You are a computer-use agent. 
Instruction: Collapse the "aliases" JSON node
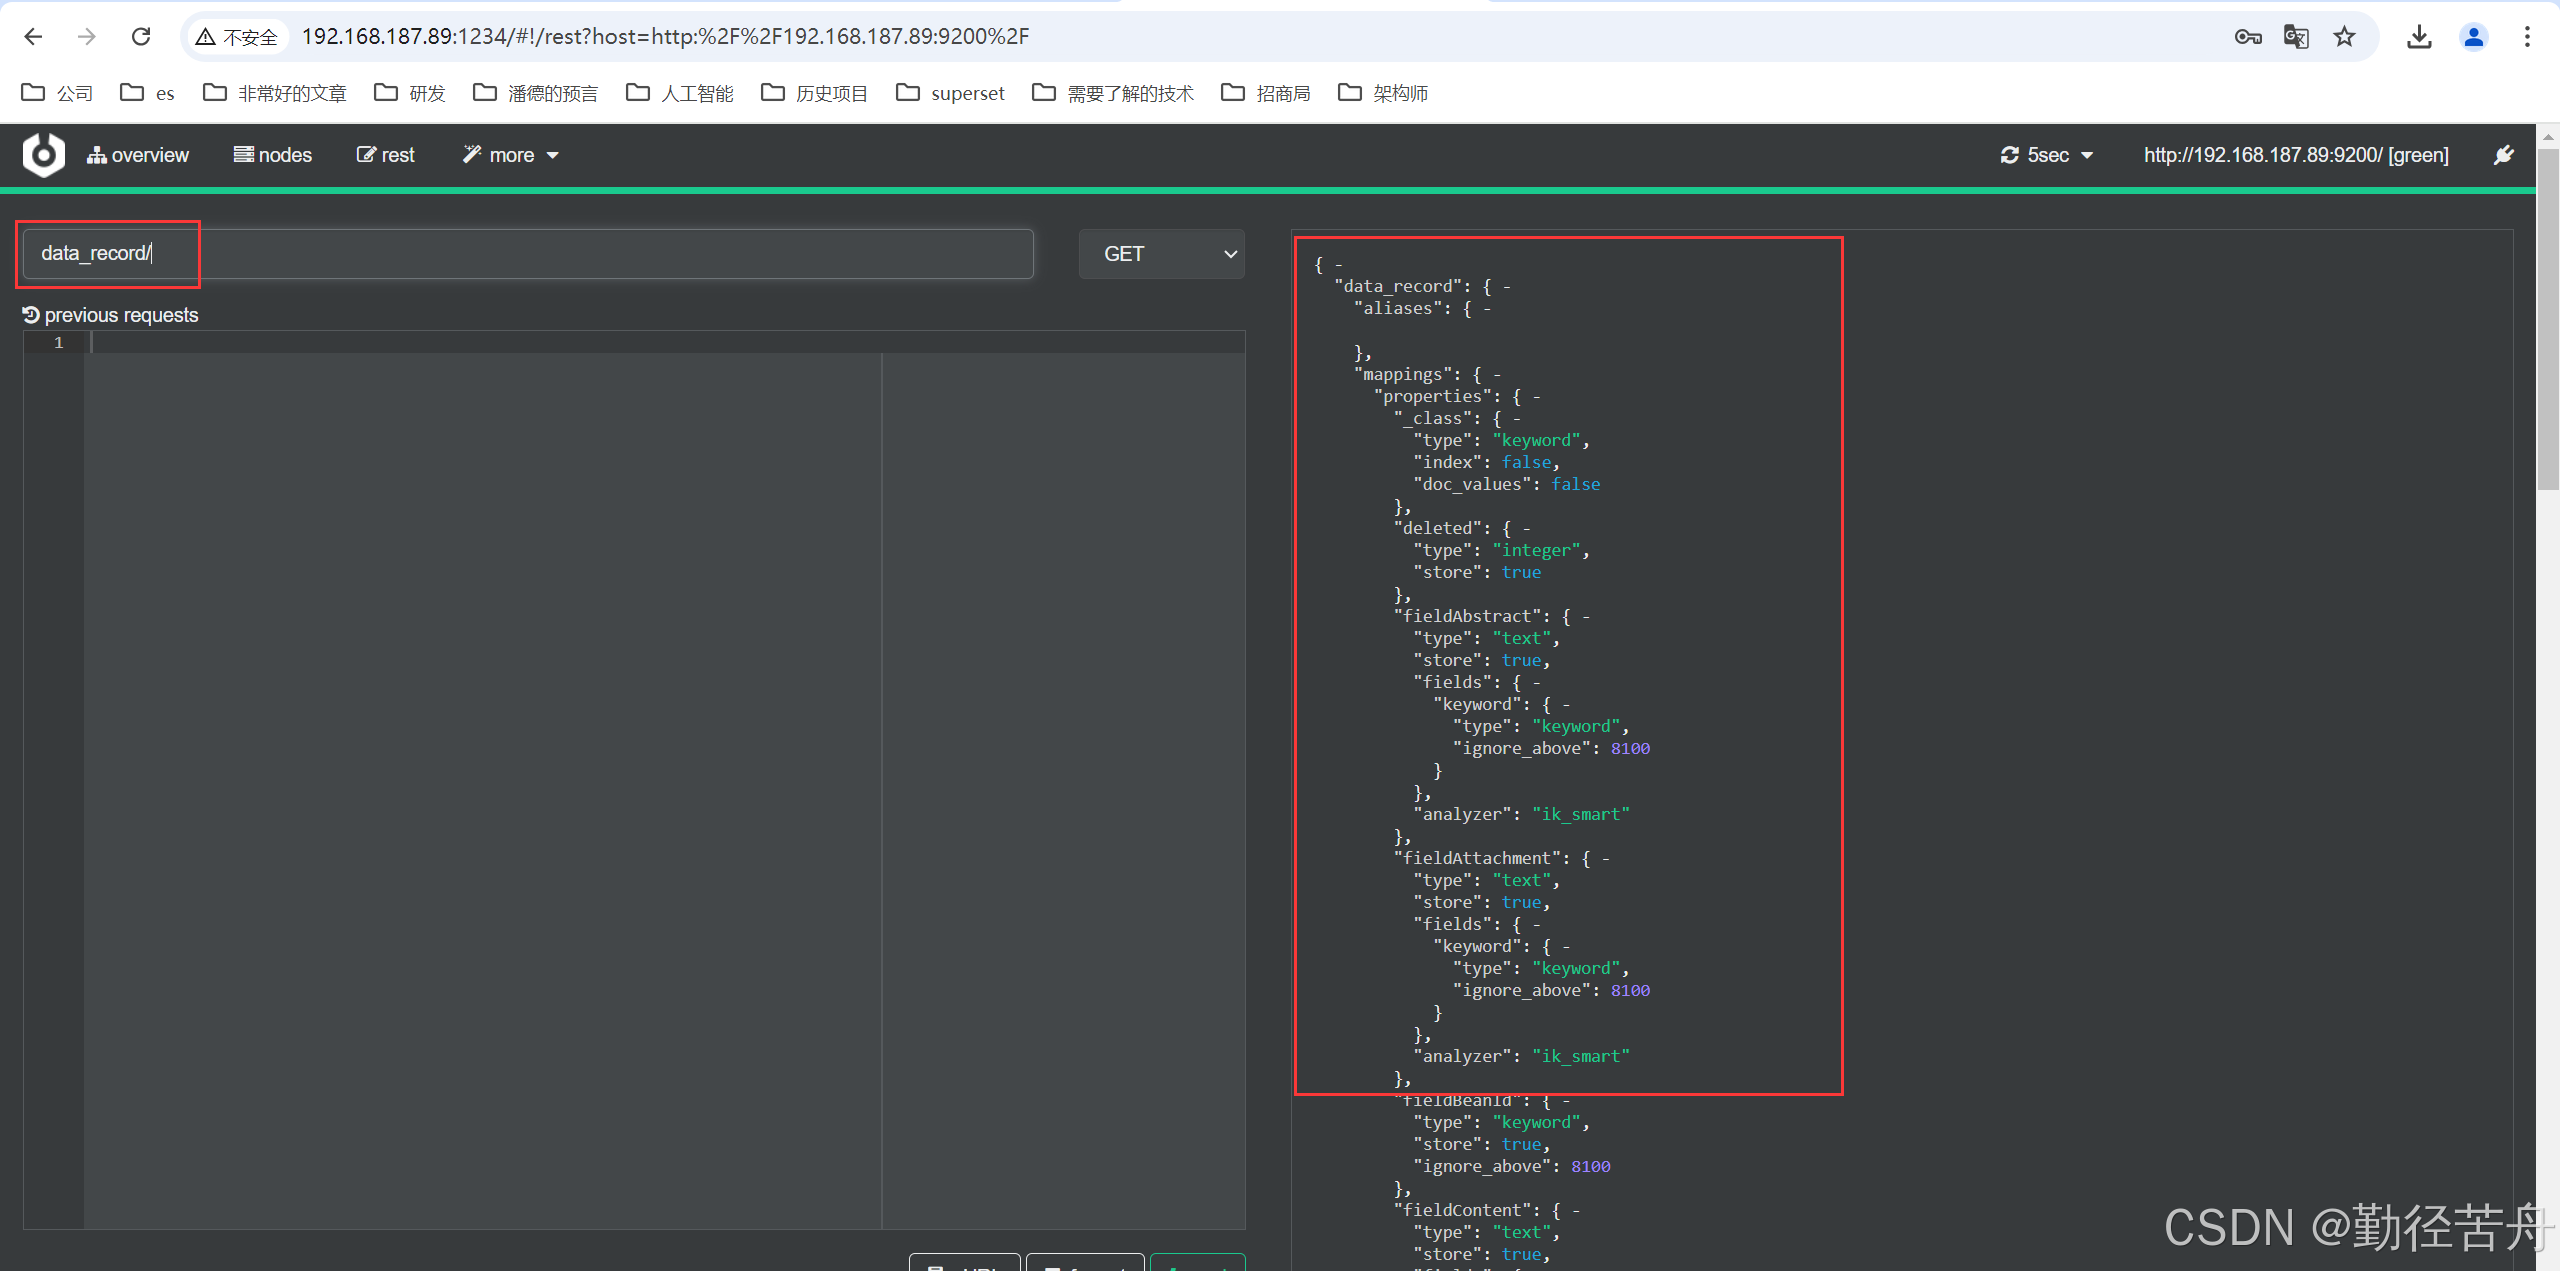point(1487,309)
